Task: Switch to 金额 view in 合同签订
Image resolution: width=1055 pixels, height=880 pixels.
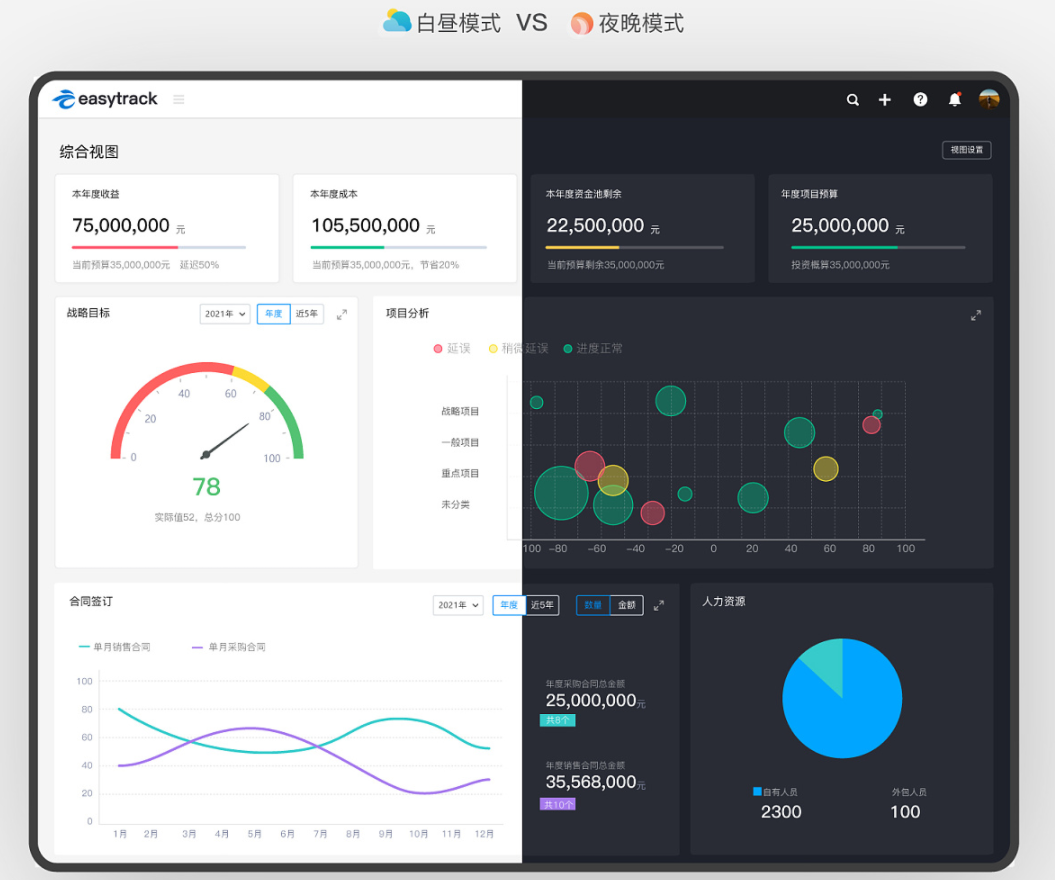Action: (x=626, y=605)
